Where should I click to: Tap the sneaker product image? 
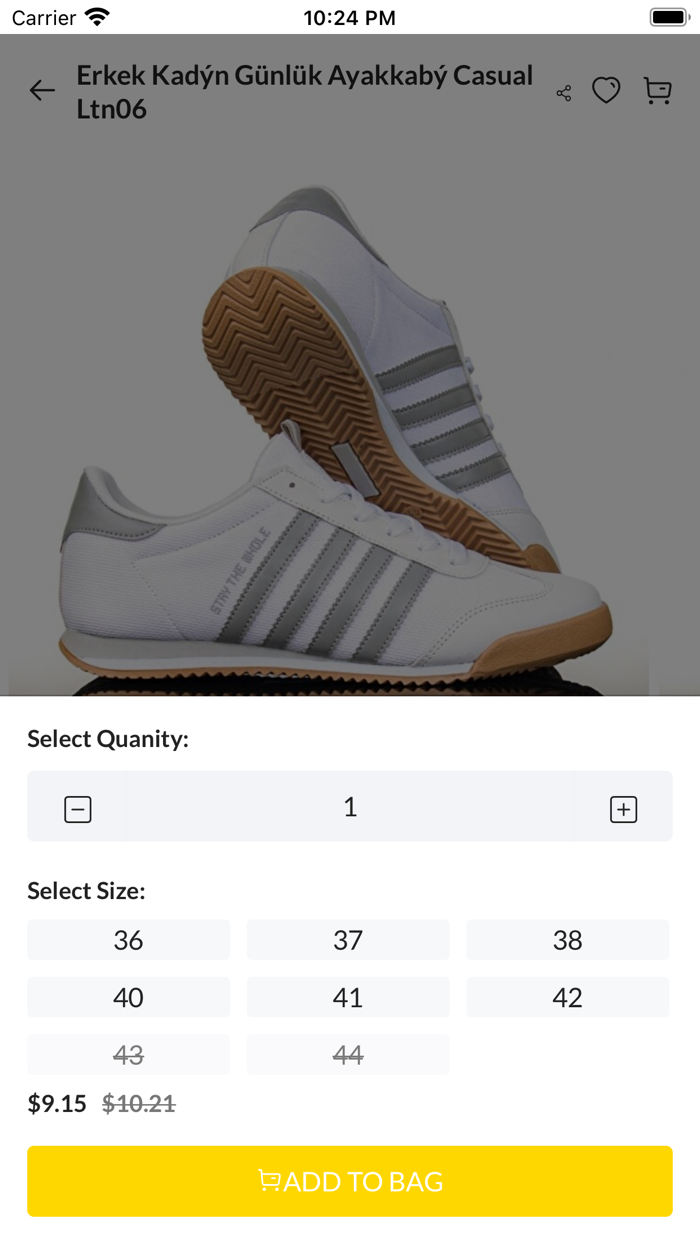tap(340, 430)
